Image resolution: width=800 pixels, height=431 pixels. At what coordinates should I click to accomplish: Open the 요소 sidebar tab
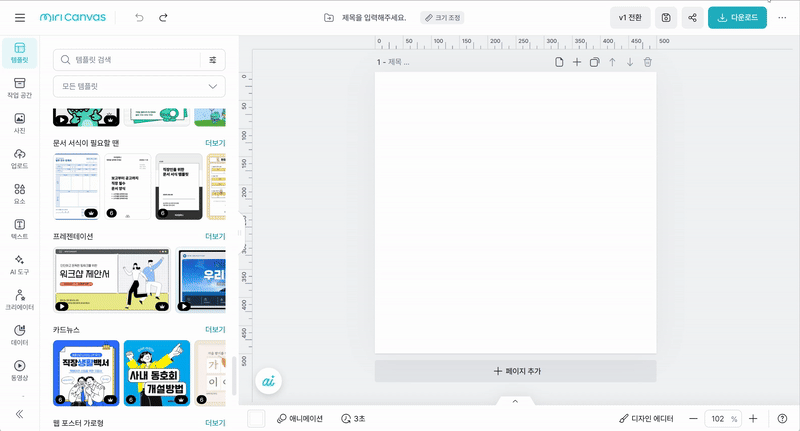[20, 194]
